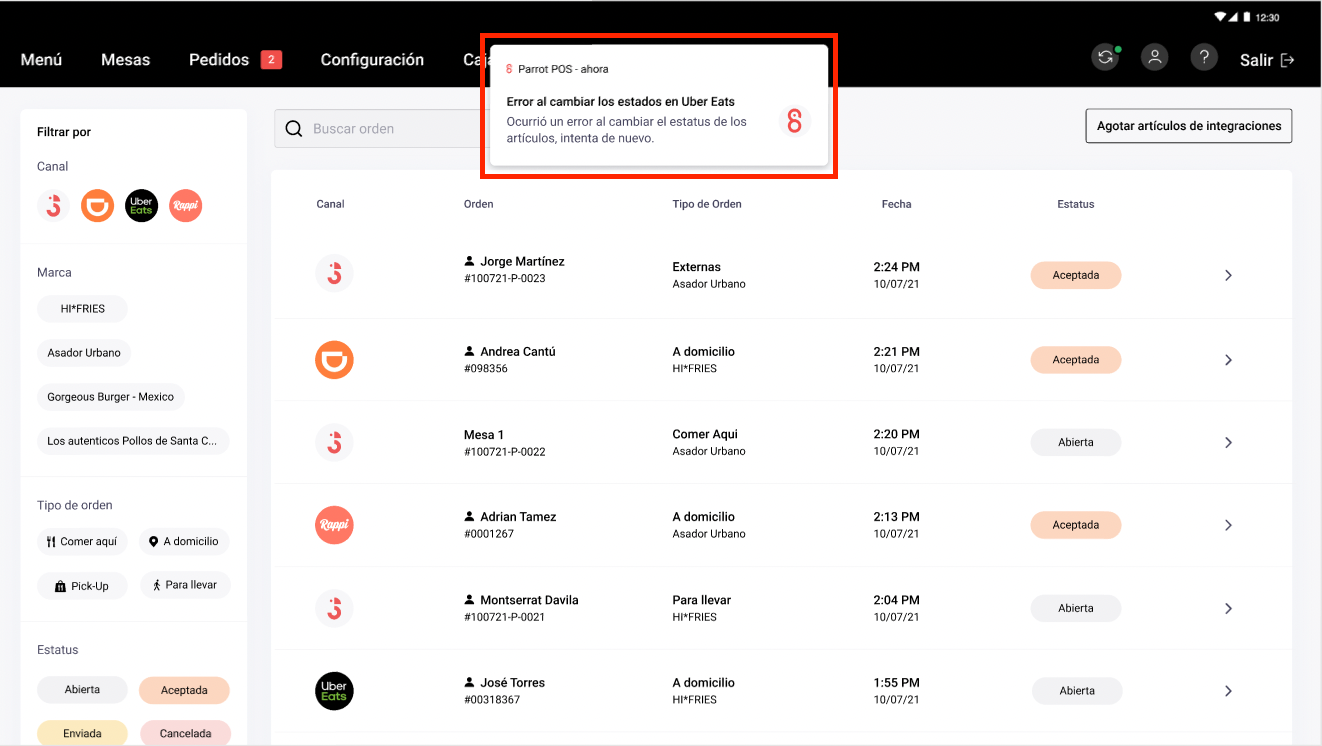This screenshot has height=746, width=1322.
Task: Click the 2:24 PM order time
Action: [x=897, y=267]
